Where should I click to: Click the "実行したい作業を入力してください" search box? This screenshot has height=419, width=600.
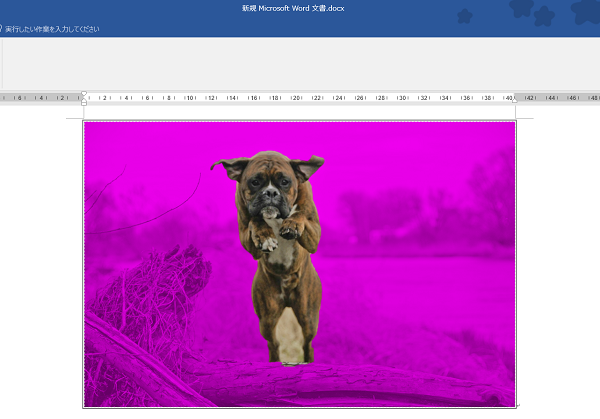52,29
